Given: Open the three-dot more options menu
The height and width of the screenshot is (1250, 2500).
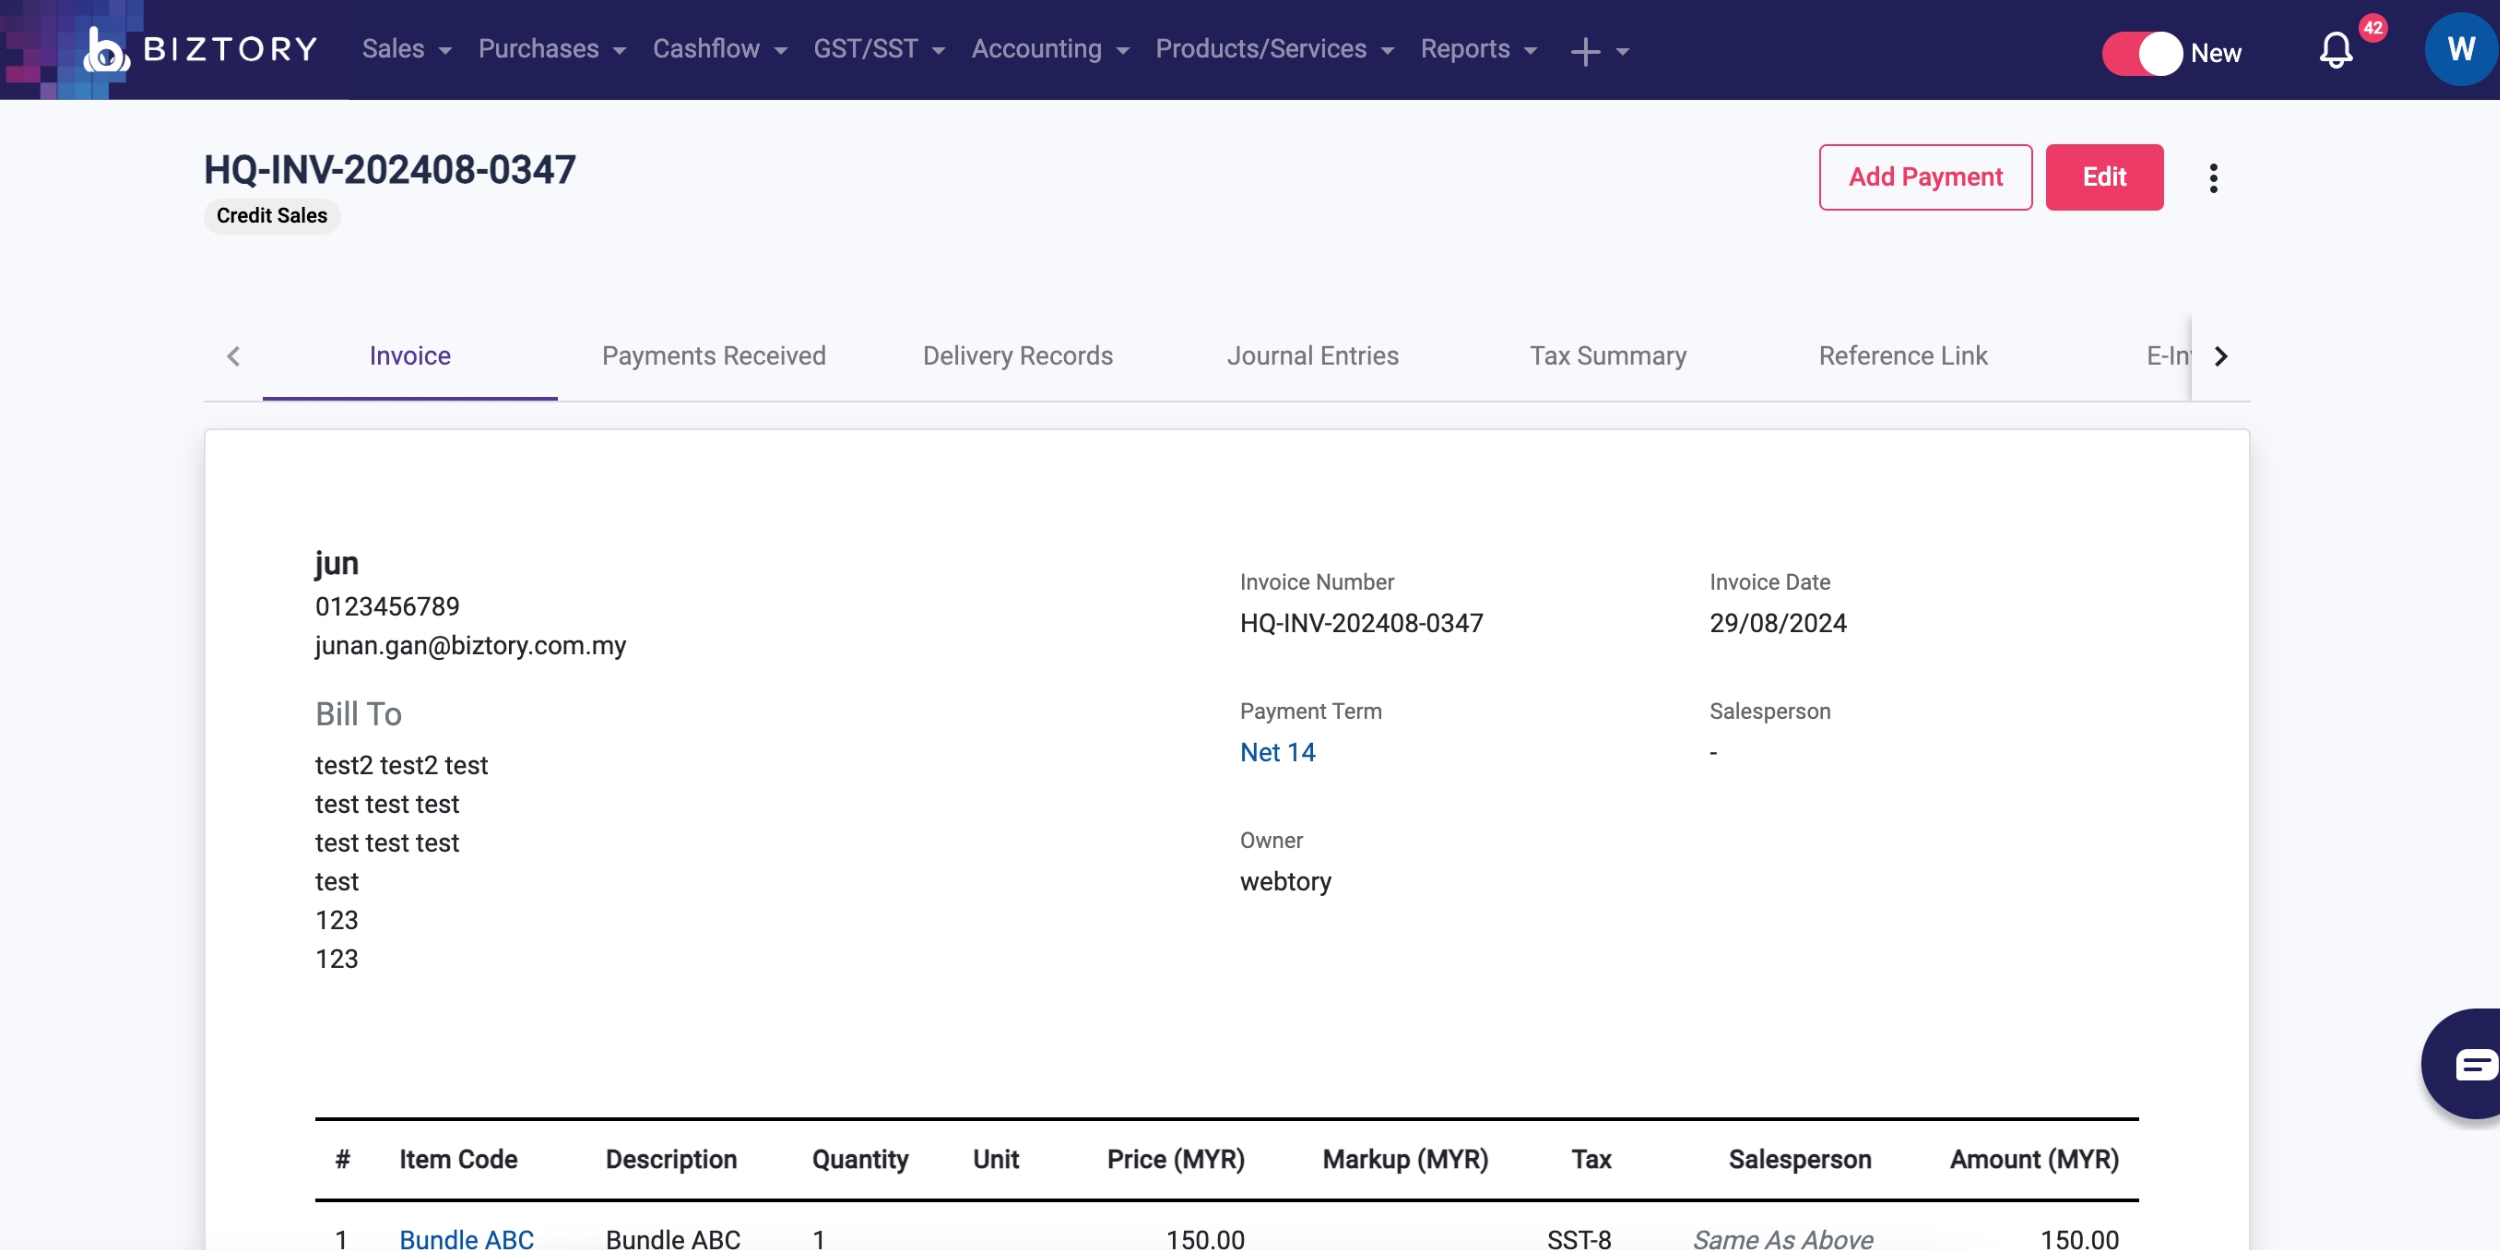Looking at the screenshot, I should 2213,178.
